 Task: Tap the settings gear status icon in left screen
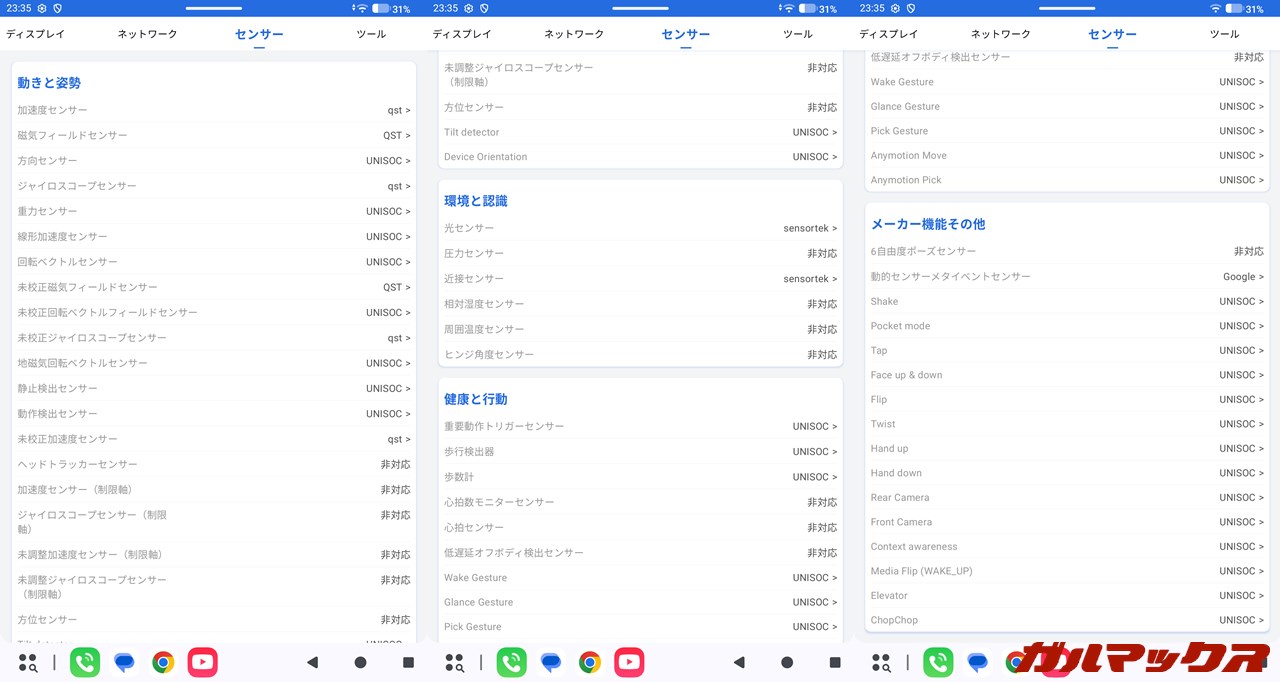[x=42, y=8]
